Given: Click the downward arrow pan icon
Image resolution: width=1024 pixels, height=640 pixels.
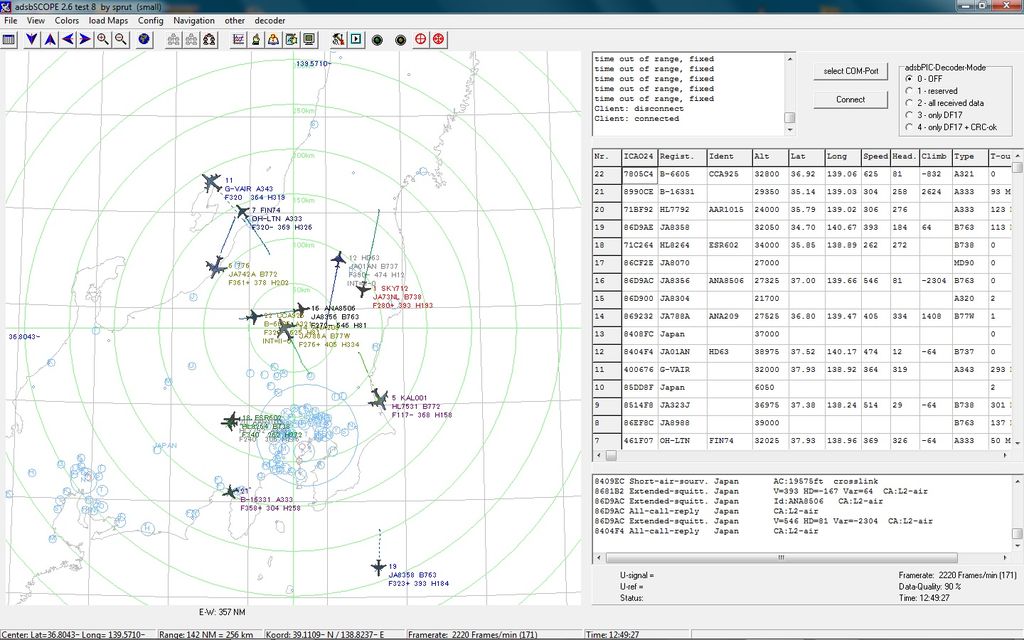Looking at the screenshot, I should coord(30,40).
